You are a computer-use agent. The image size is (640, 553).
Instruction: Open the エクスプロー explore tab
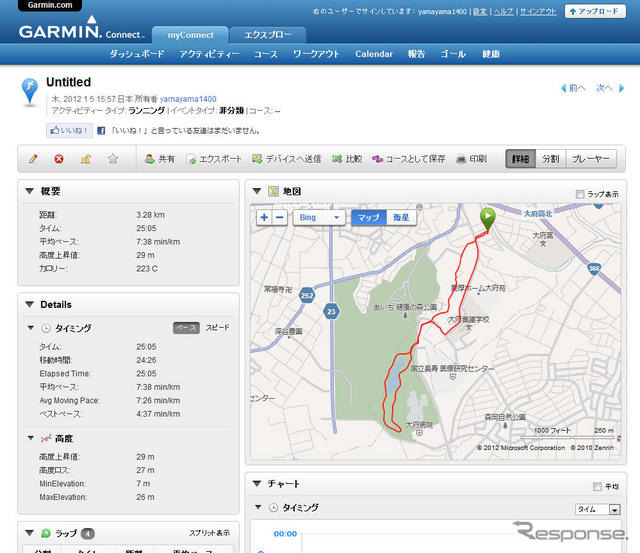click(x=268, y=35)
